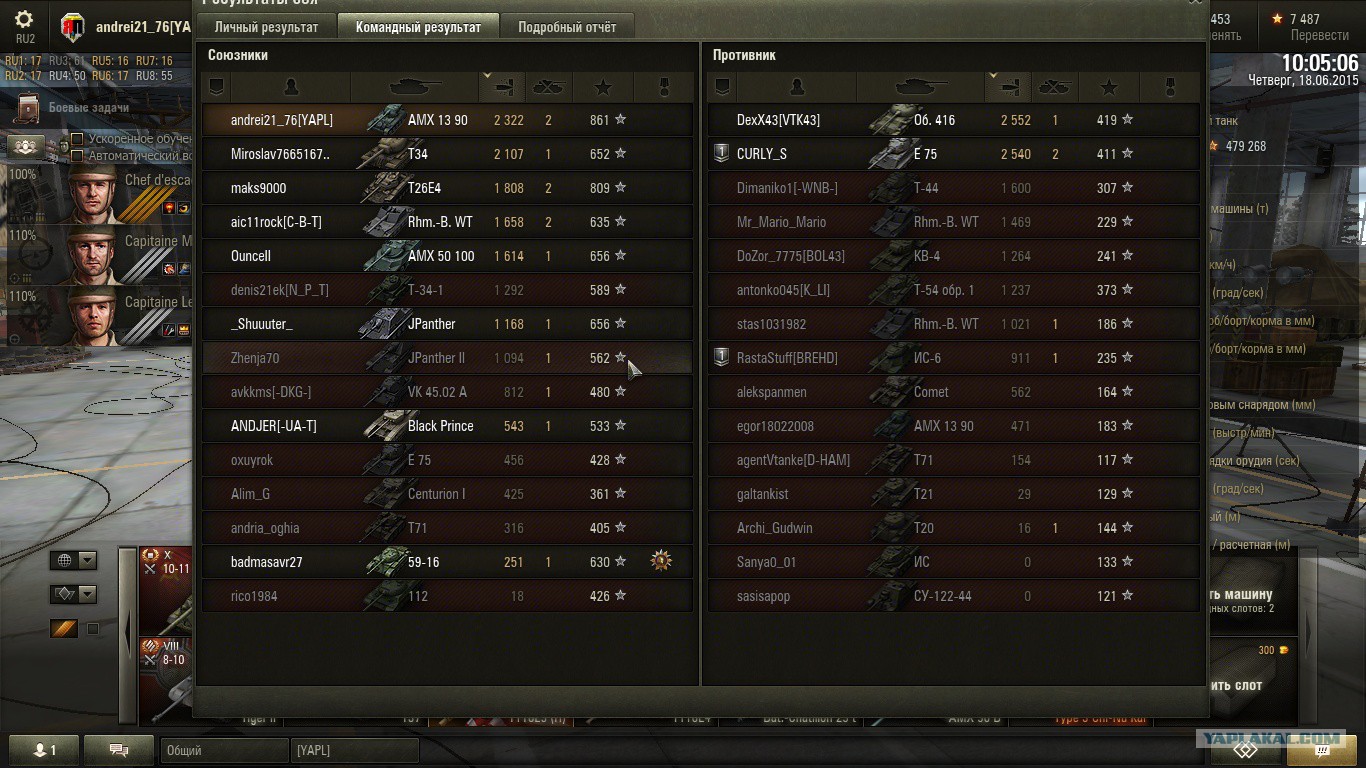Screen dimensions: 1366x768
Task: Sort the Противник table by vehicle icon
Action: [920, 88]
